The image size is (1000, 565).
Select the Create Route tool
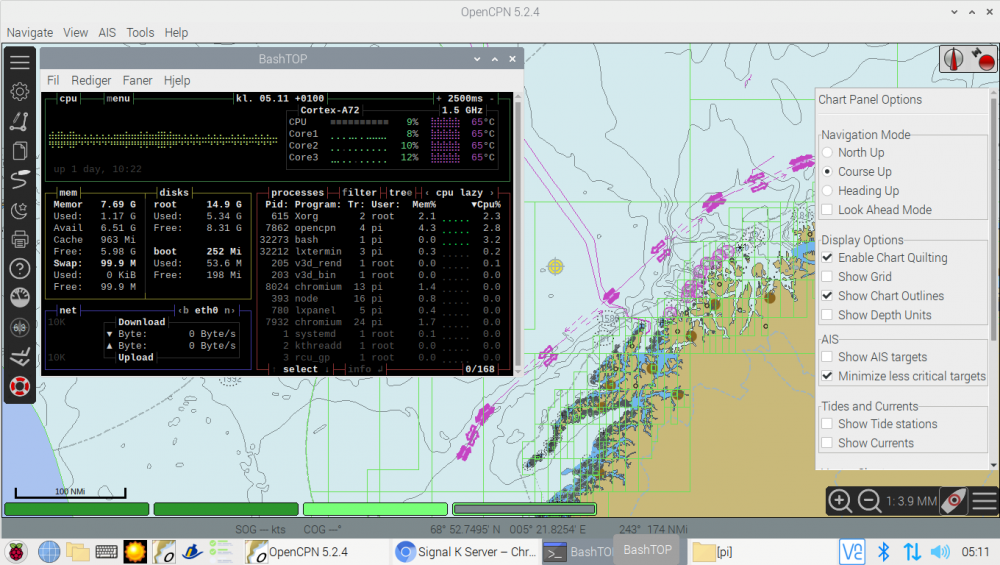(20, 121)
